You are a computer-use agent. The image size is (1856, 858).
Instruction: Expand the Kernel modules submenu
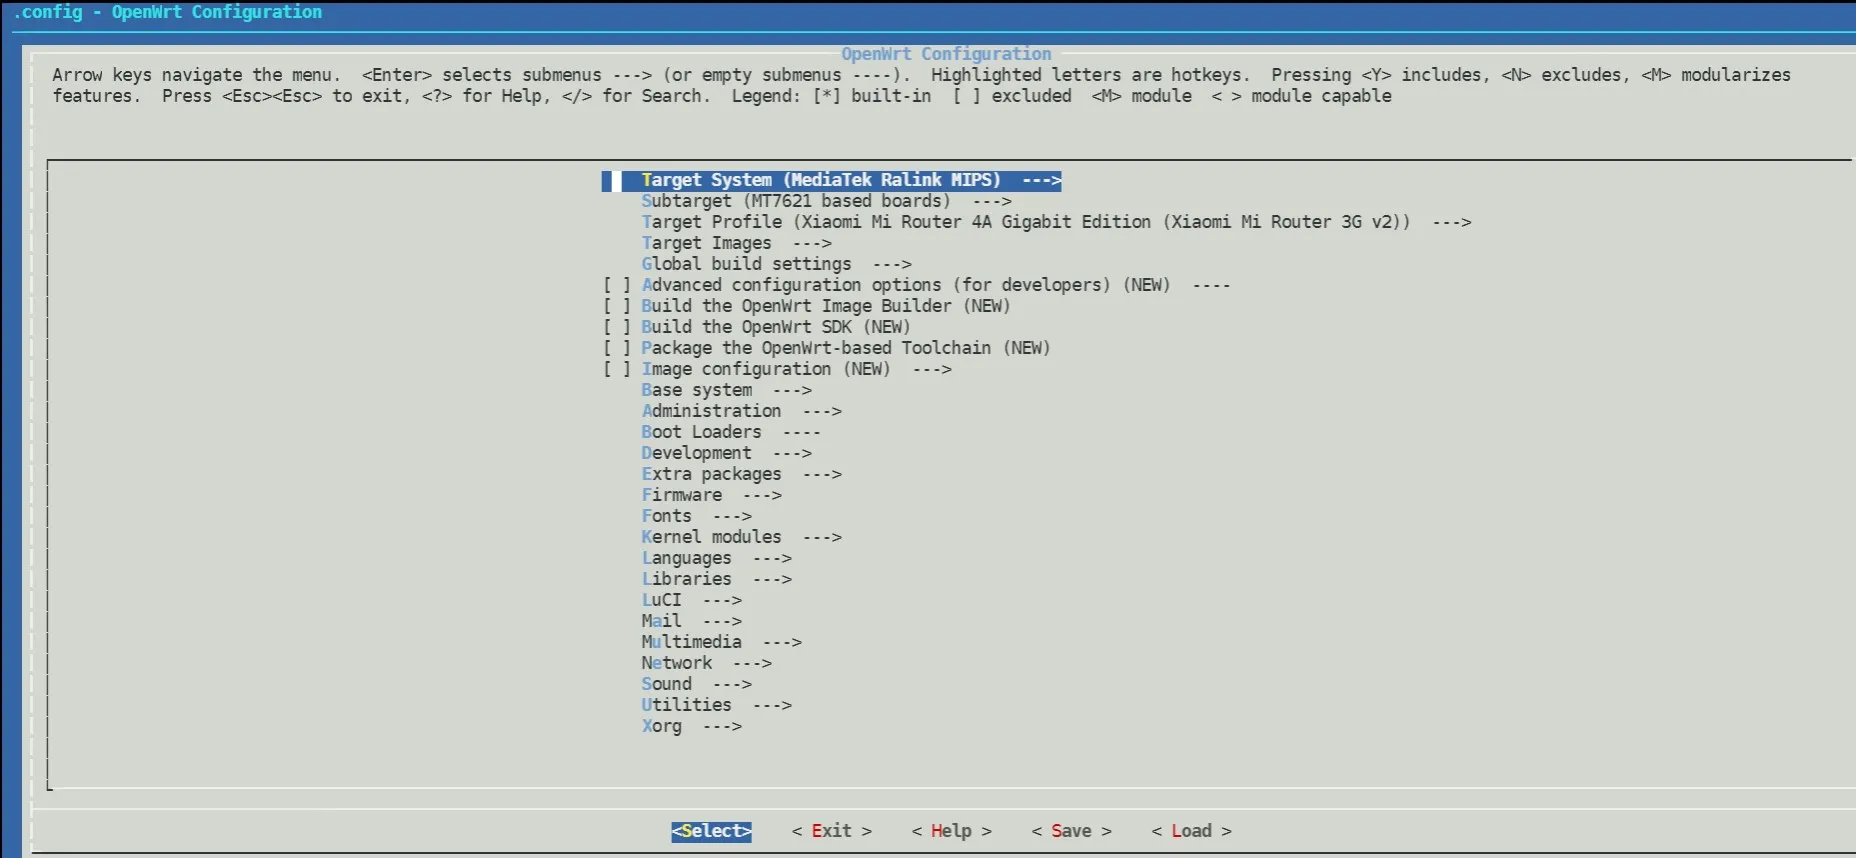tap(741, 537)
